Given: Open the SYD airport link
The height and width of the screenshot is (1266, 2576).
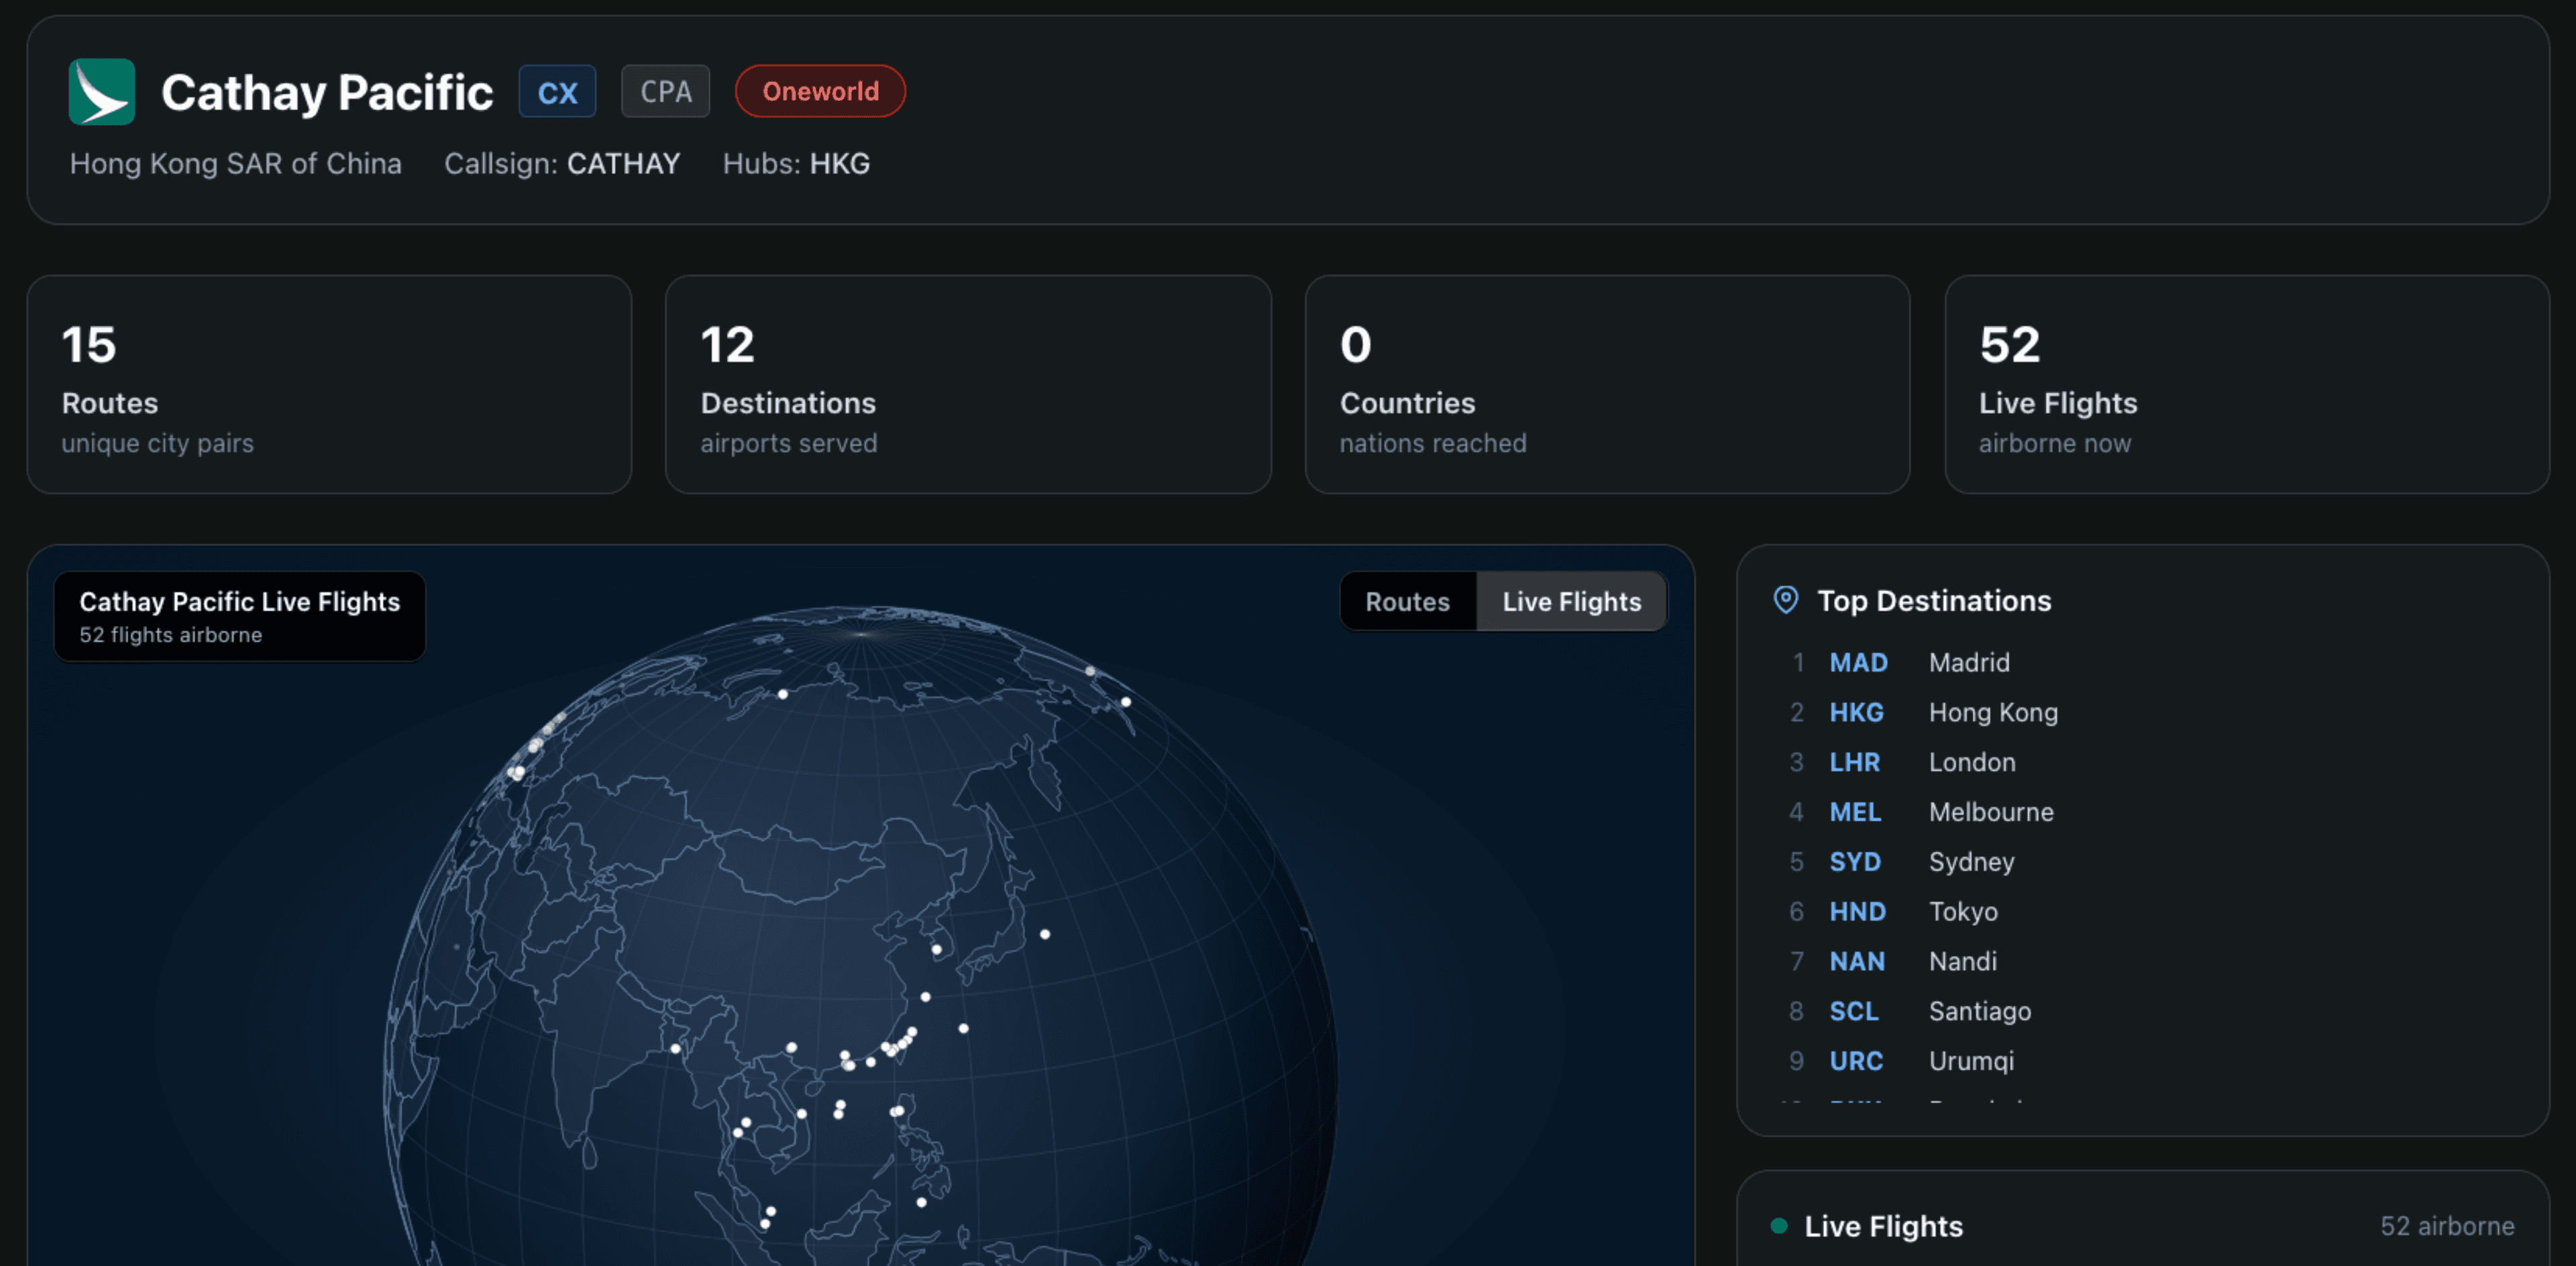Looking at the screenshot, I should tap(1855, 862).
